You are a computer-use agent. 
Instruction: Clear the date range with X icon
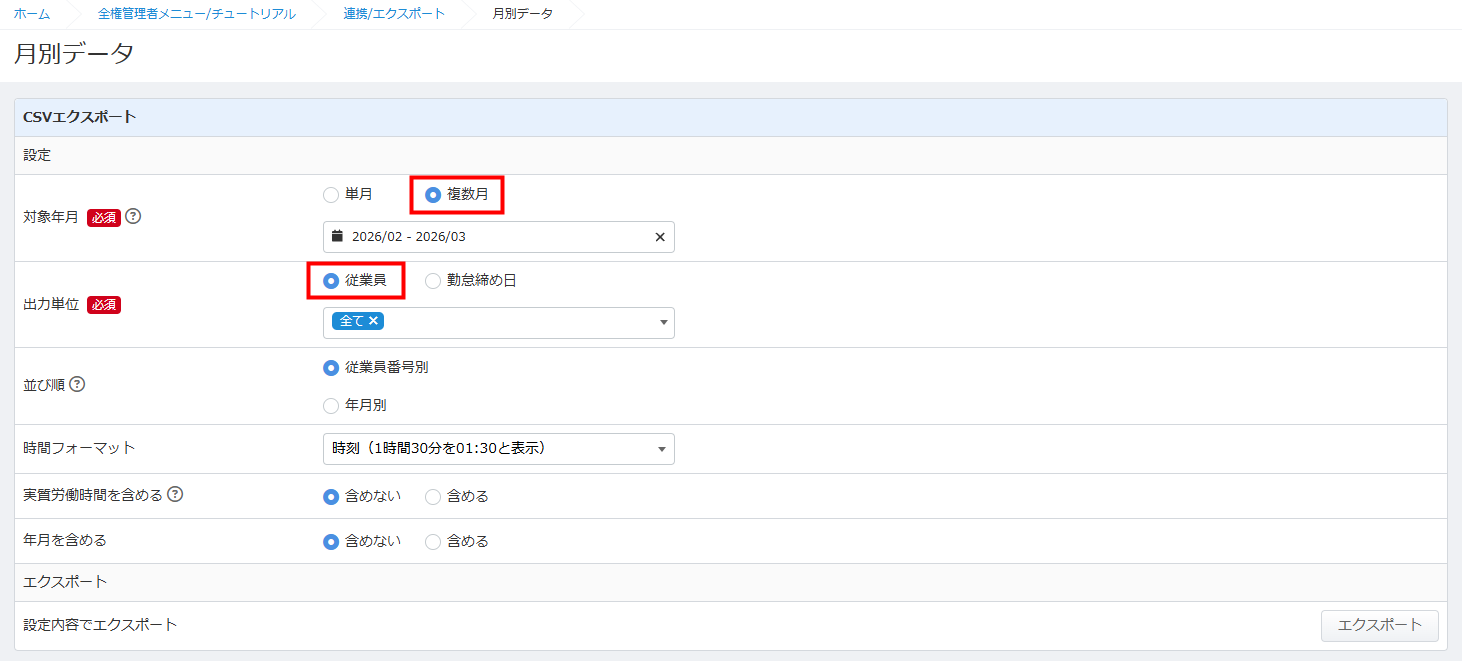tap(660, 237)
